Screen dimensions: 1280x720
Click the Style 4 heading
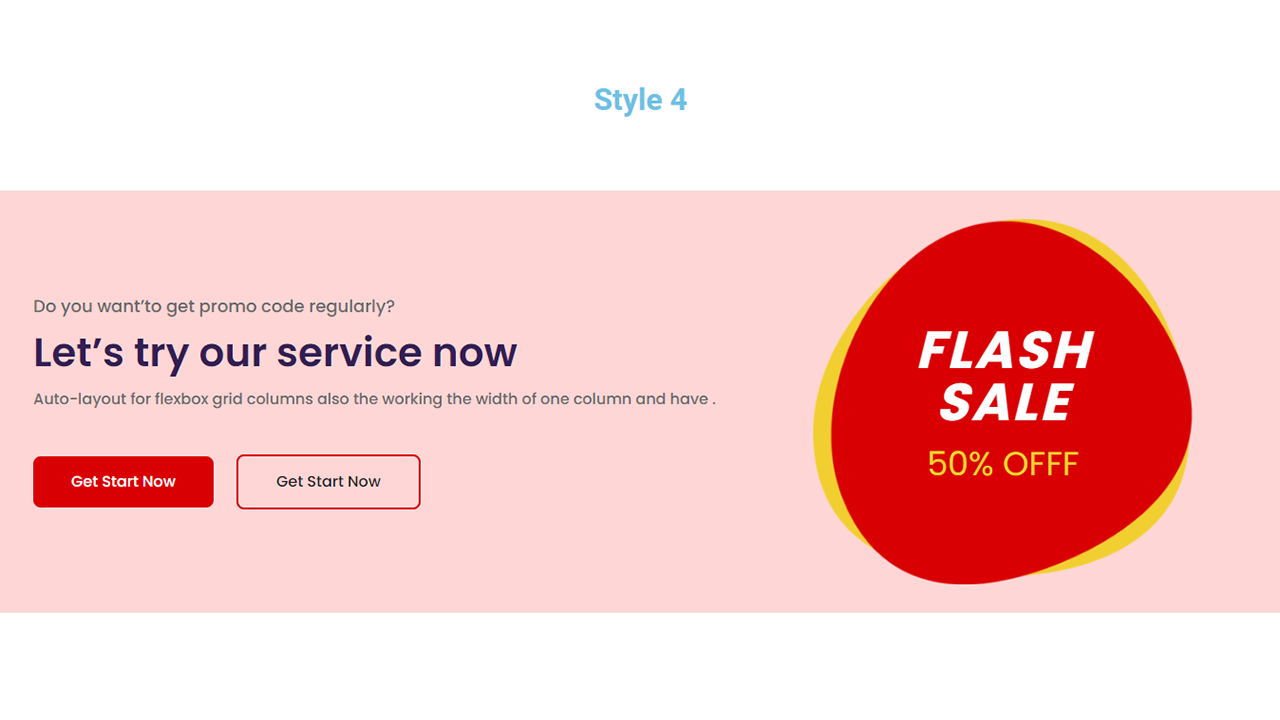point(640,100)
